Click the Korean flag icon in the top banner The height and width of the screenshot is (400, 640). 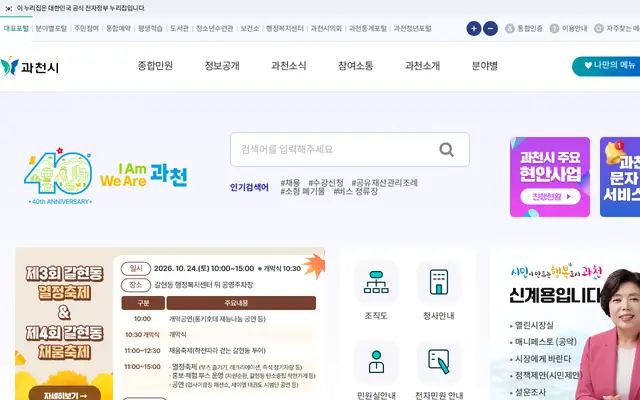coord(9,8)
